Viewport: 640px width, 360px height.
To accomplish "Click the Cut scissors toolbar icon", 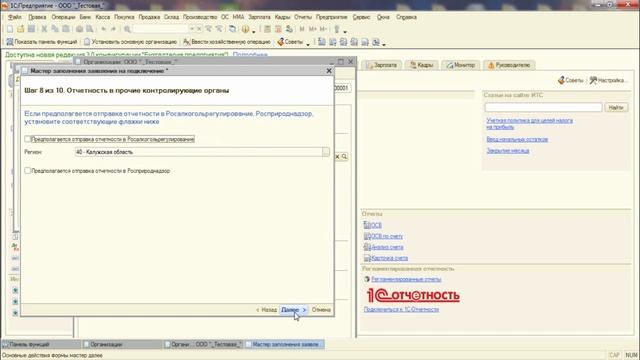I will point(44,29).
